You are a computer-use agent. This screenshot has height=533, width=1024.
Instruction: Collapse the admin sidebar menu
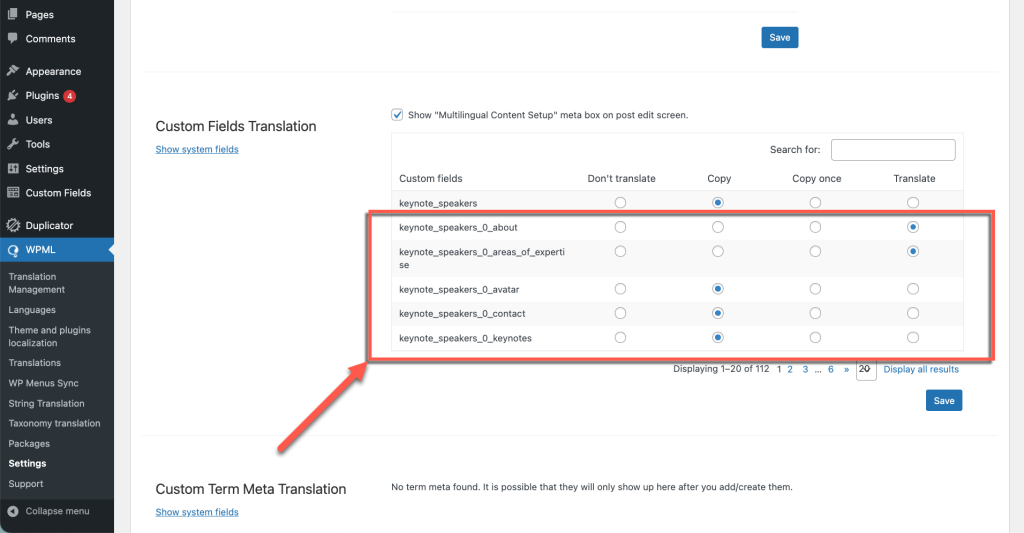(57, 511)
